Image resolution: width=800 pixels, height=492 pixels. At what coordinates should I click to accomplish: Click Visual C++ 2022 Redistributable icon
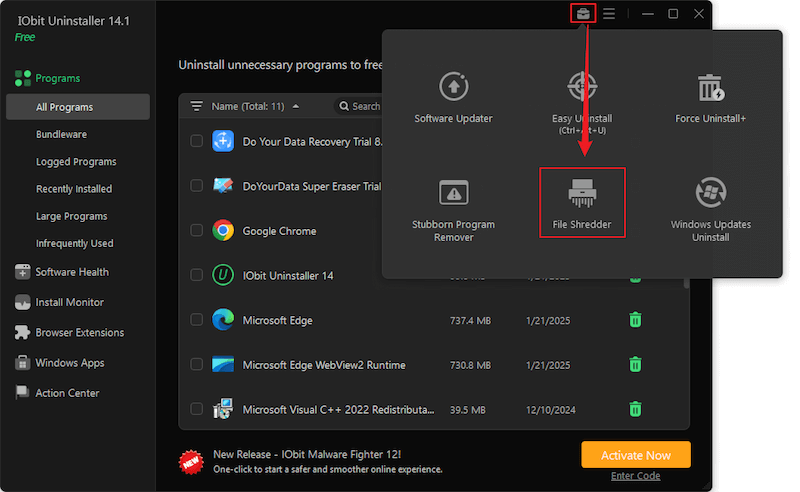tap(223, 409)
